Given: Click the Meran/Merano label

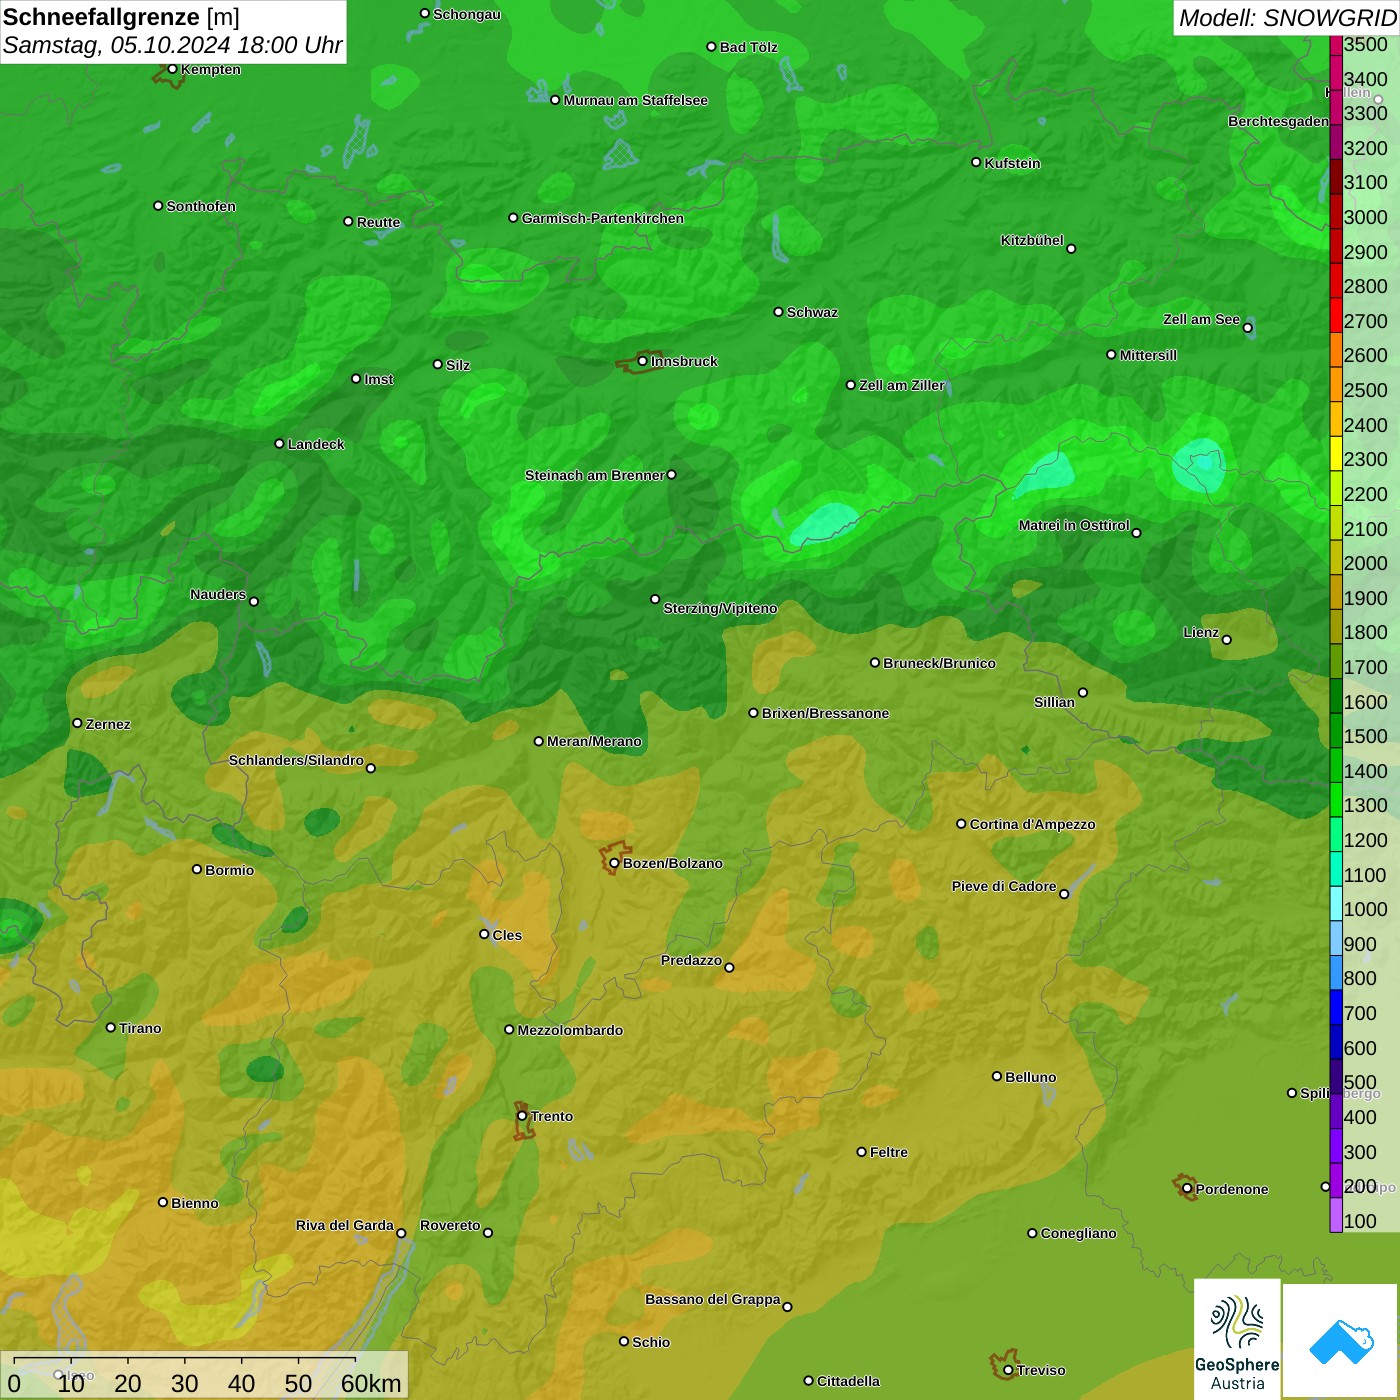Looking at the screenshot, I should (x=594, y=741).
